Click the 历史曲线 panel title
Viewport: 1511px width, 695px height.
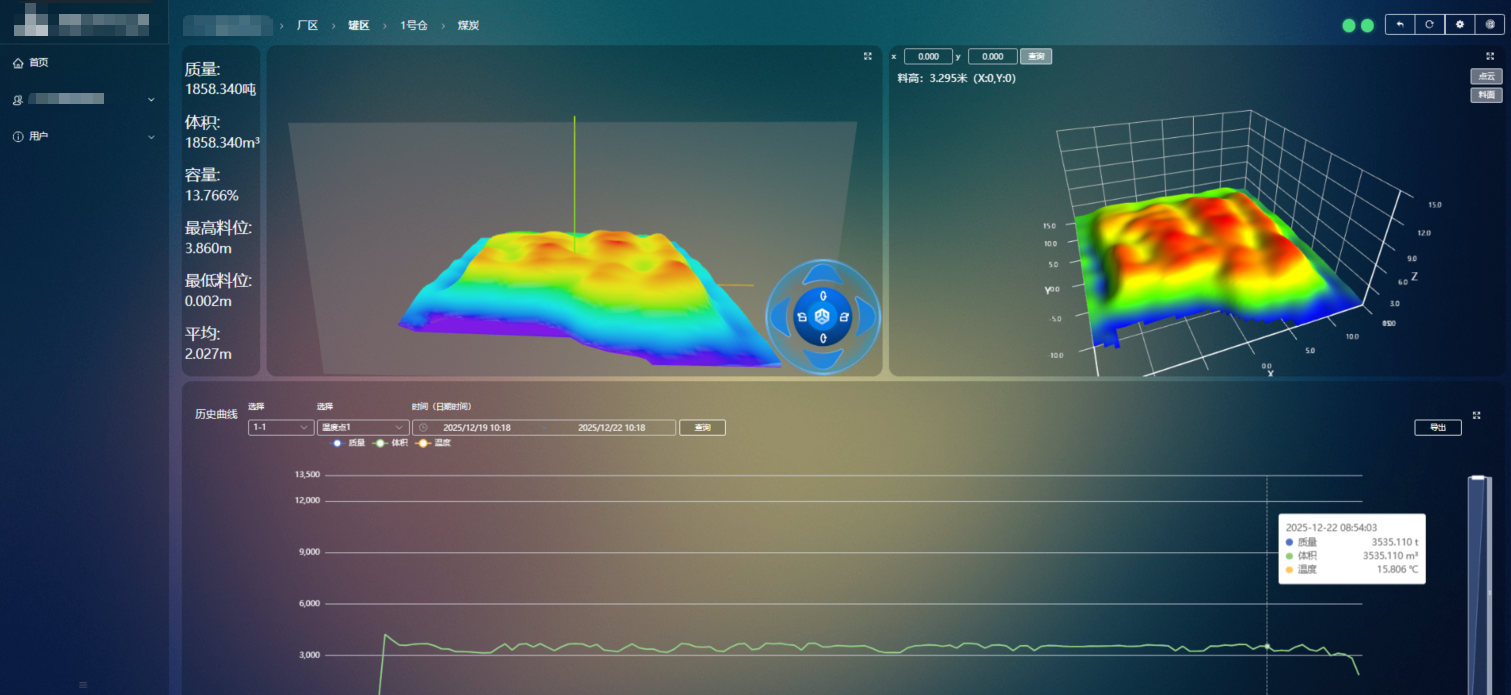(x=216, y=414)
